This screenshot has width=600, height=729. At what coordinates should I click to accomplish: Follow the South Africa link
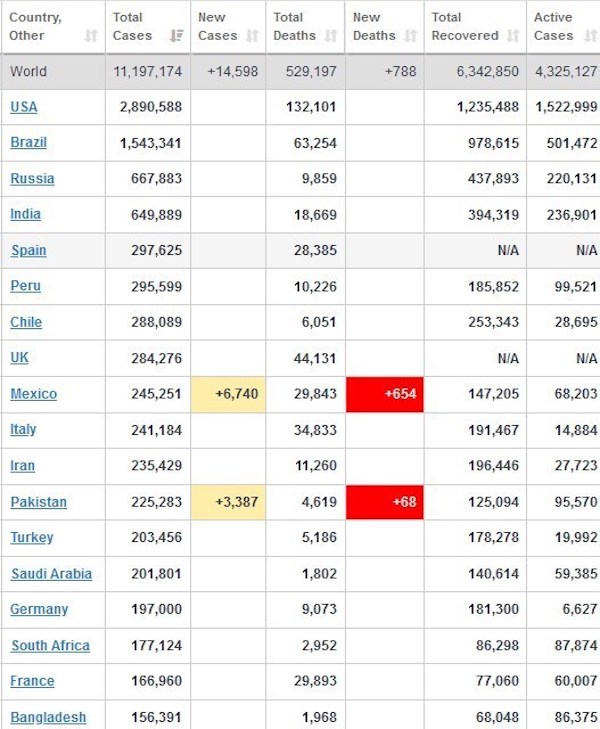tap(50, 645)
